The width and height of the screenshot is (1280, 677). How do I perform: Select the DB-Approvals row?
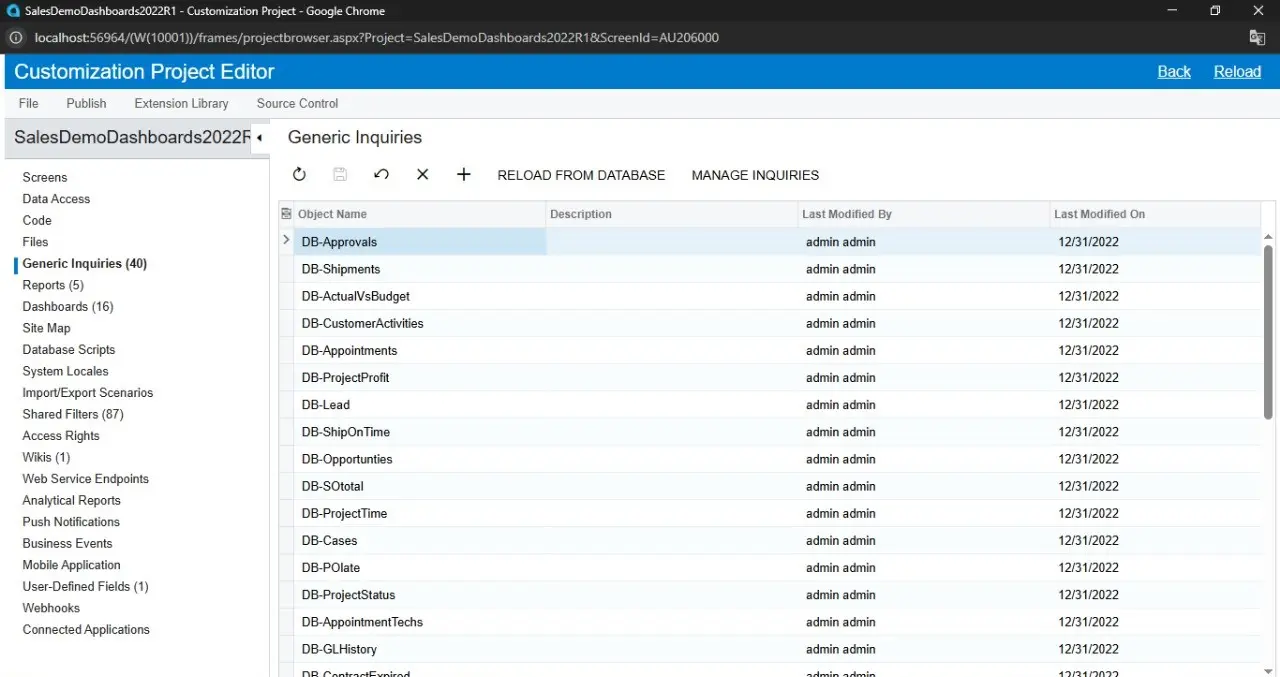coord(770,242)
